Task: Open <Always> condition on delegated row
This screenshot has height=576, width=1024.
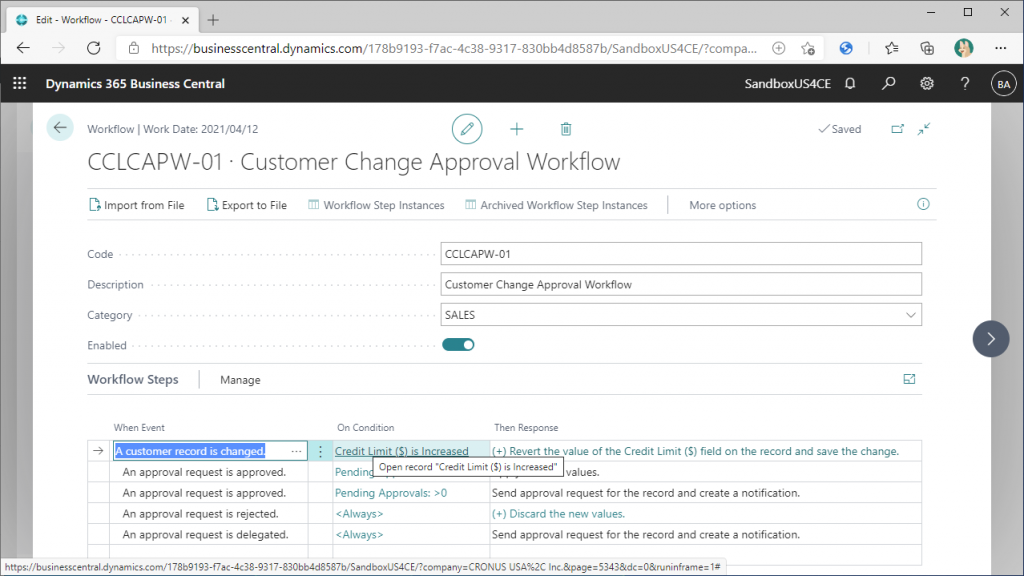Action: click(x=359, y=534)
